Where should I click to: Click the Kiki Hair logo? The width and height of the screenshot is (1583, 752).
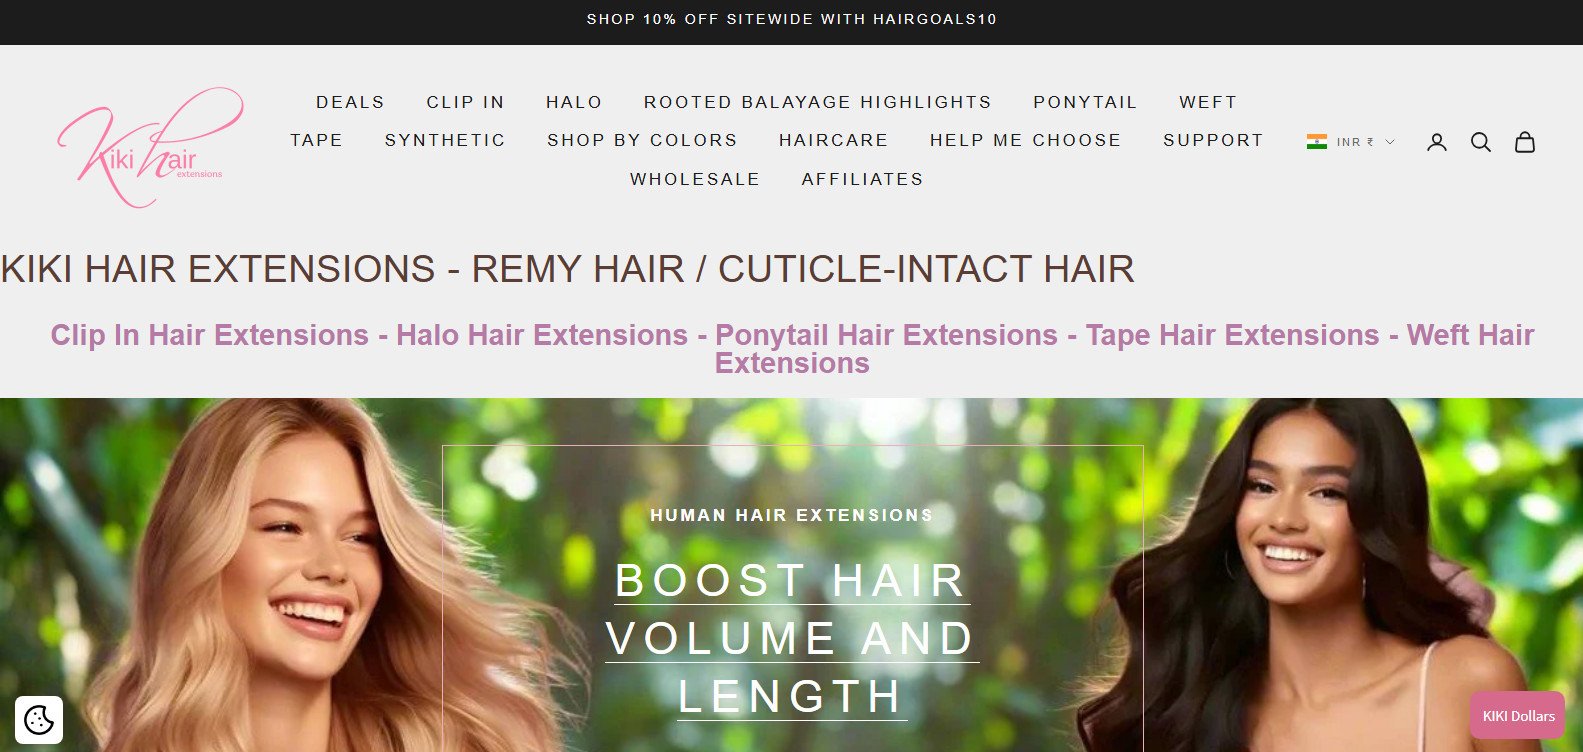(x=150, y=147)
